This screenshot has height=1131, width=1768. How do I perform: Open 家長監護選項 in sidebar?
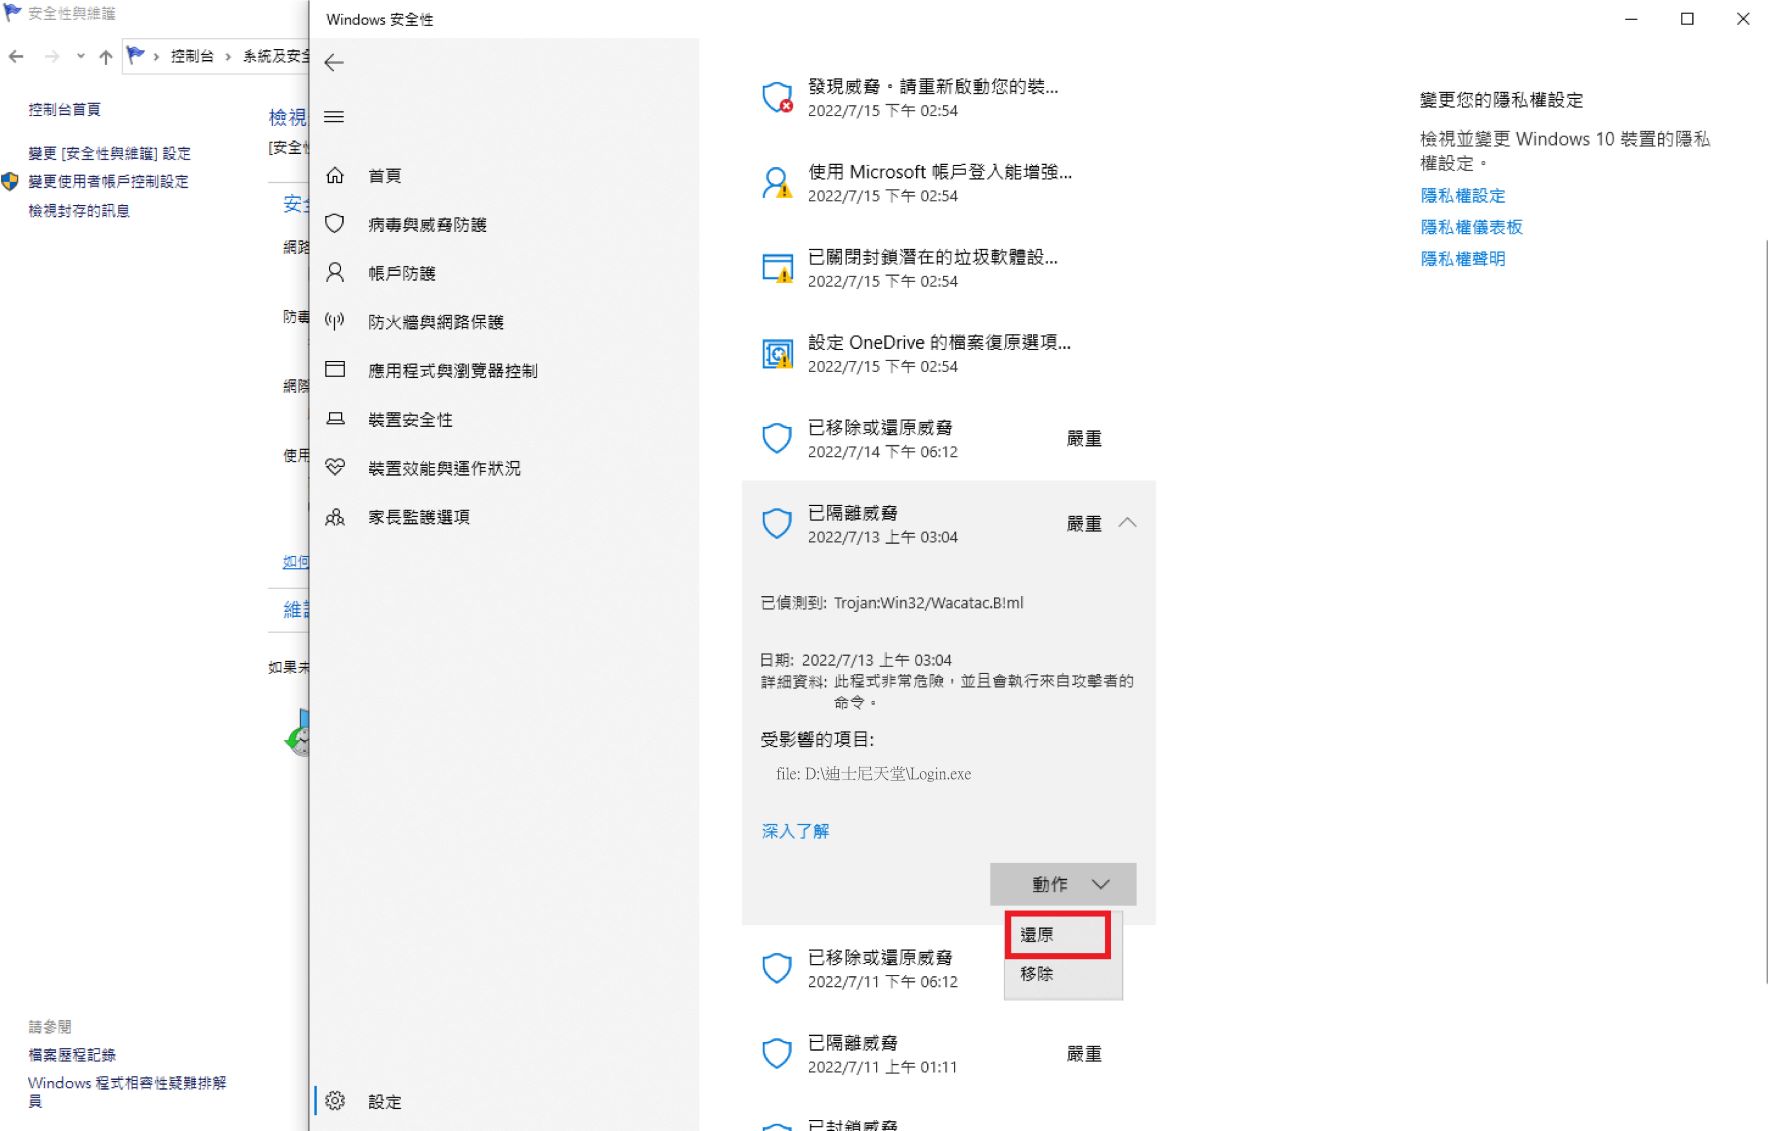click(x=419, y=517)
